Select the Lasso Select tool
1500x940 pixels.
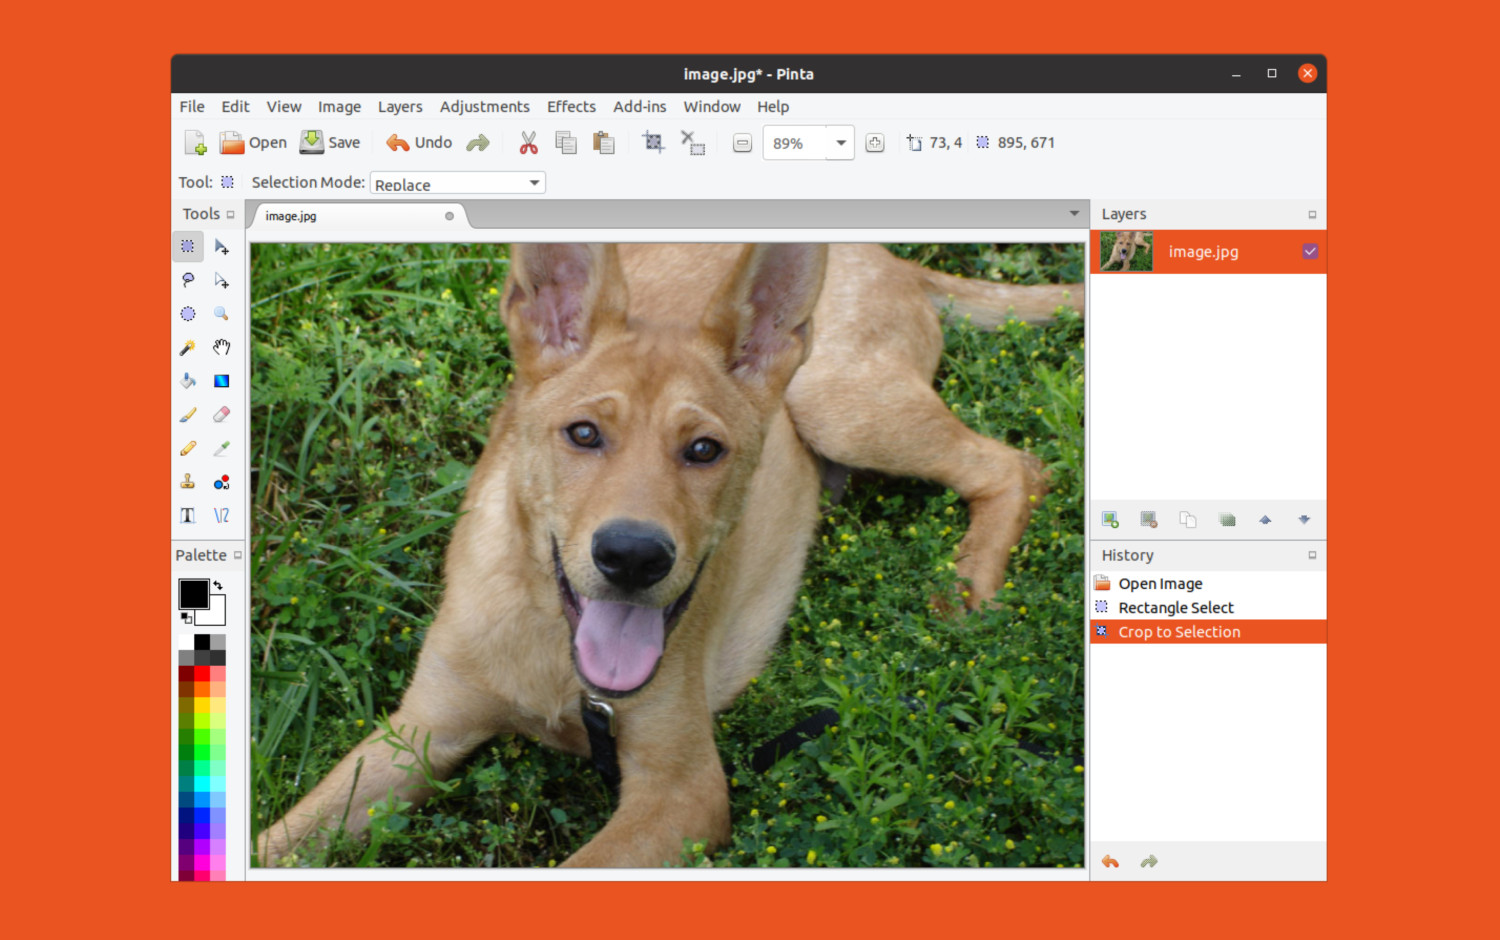pyautogui.click(x=188, y=280)
